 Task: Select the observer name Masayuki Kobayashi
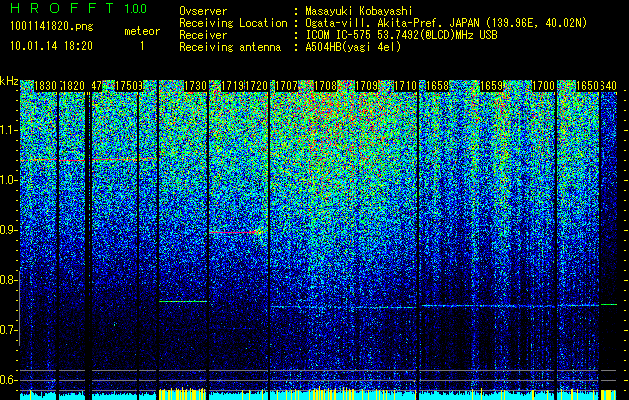(359, 11)
